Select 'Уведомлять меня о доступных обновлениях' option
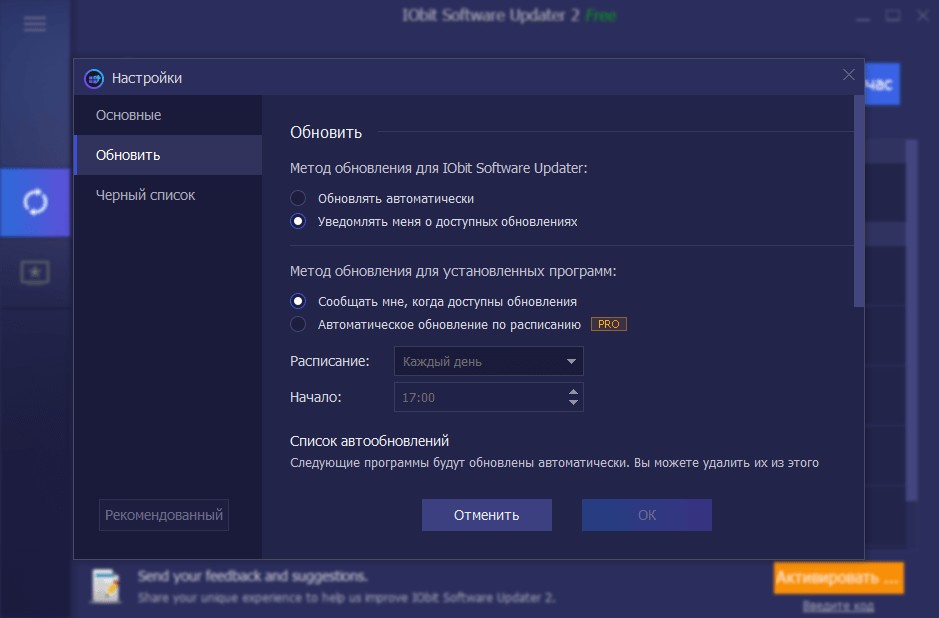 tap(298, 222)
